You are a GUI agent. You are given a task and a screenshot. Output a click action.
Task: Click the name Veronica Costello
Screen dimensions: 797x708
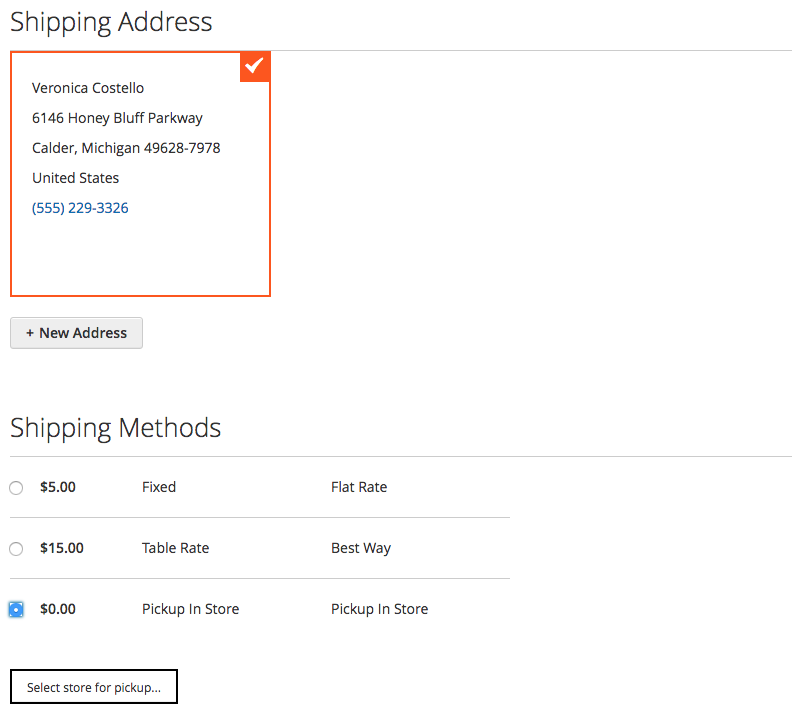pos(88,88)
